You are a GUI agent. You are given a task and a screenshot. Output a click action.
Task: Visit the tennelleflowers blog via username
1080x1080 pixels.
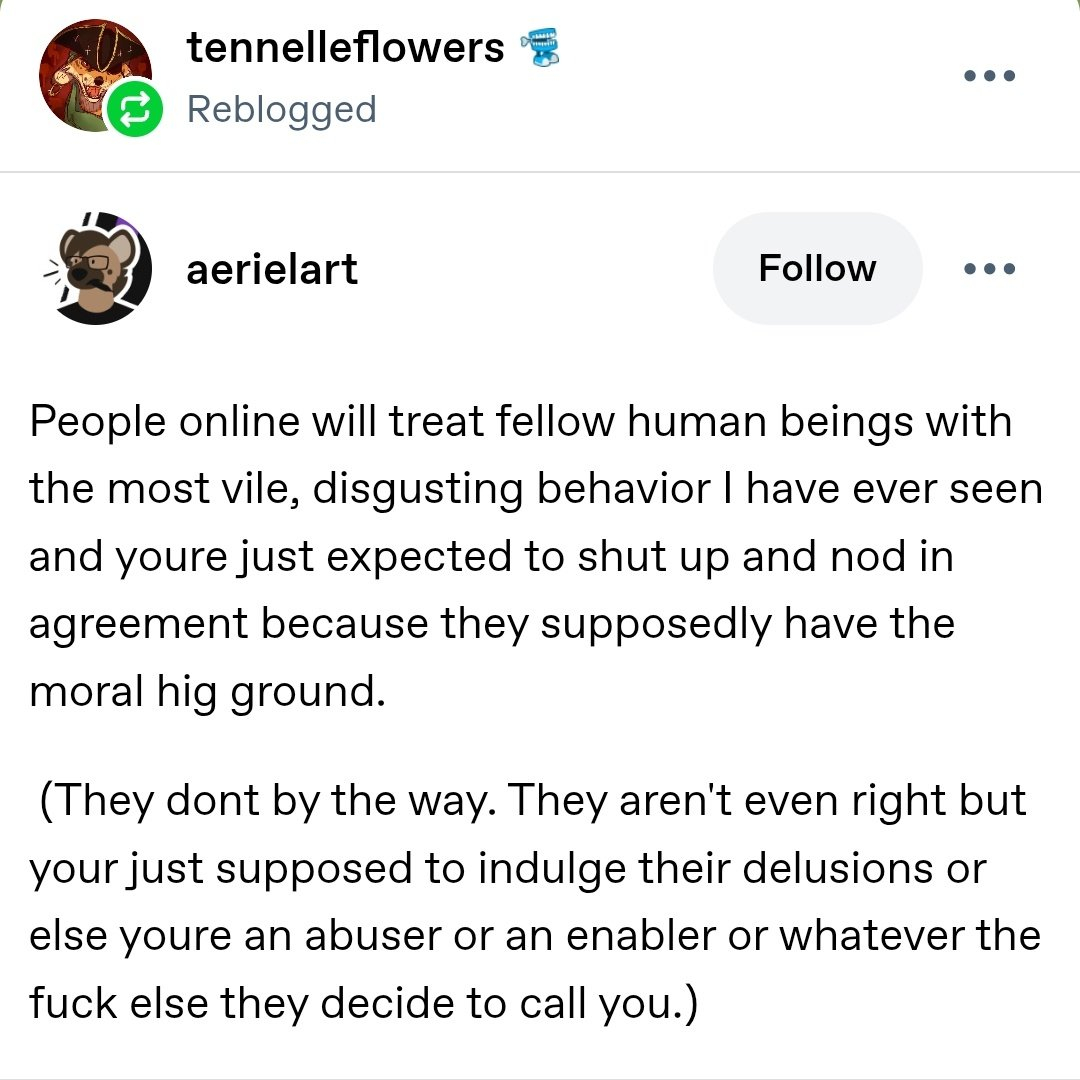tap(345, 48)
